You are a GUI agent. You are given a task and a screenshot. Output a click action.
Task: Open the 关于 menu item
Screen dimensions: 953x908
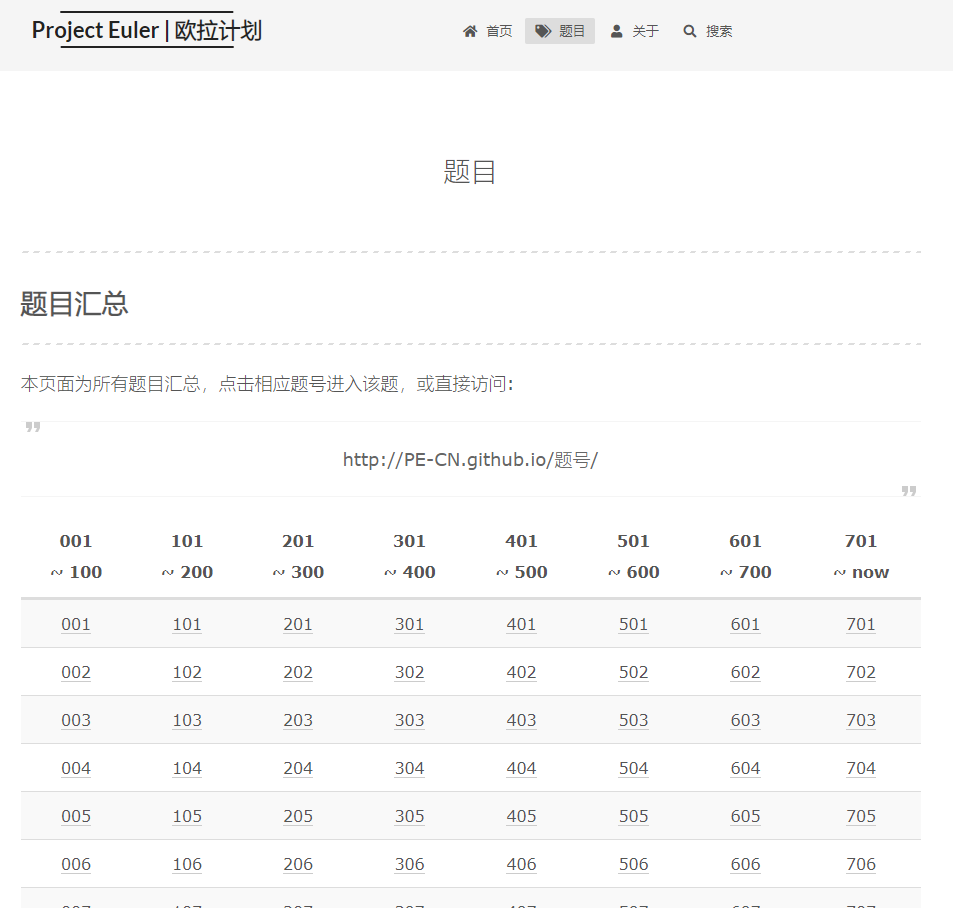pos(635,31)
